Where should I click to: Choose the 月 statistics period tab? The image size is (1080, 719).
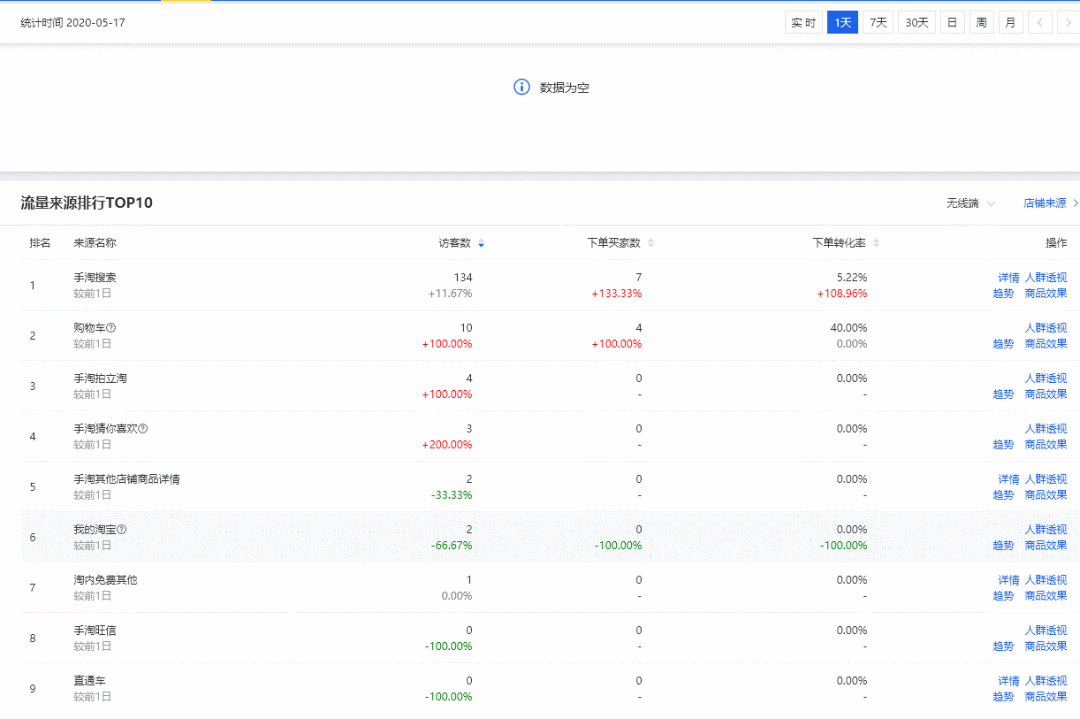(1010, 22)
